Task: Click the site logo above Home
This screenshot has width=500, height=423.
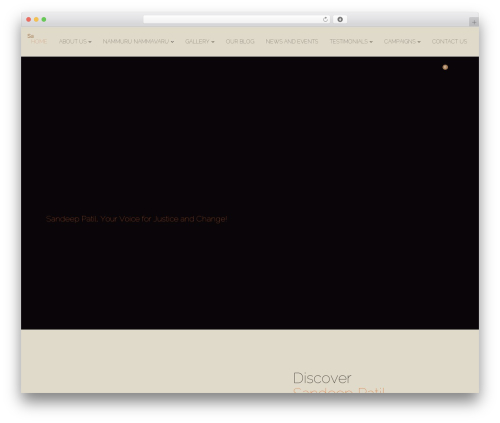Action: (31, 36)
